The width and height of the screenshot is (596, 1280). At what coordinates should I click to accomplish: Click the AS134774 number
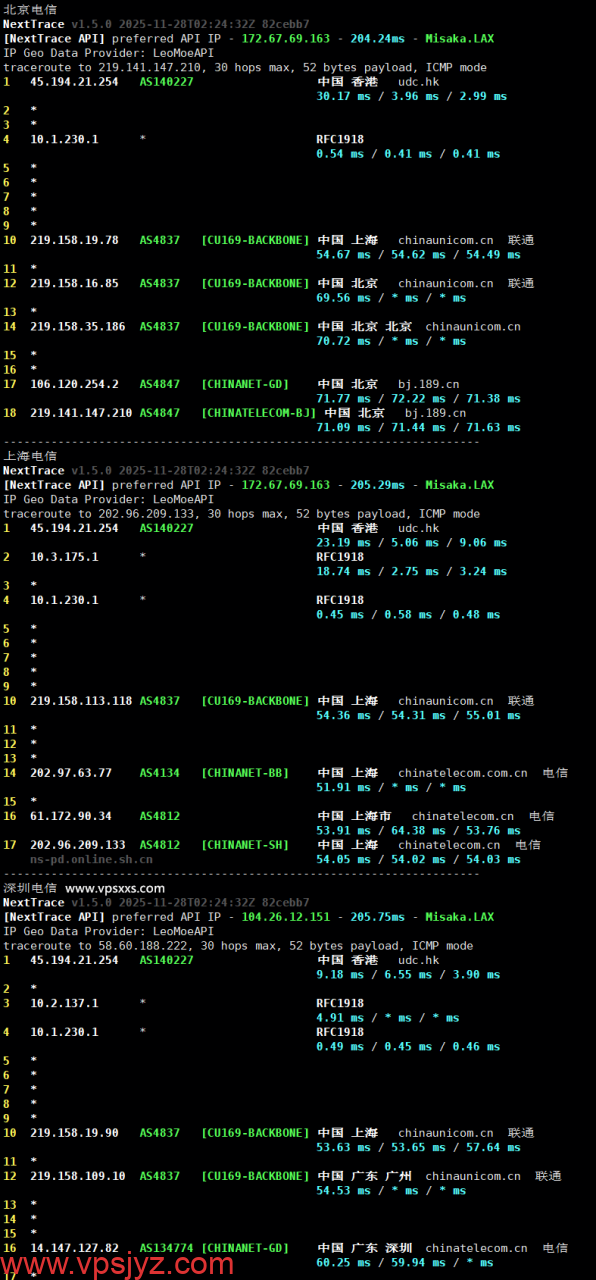pyautogui.click(x=167, y=1248)
